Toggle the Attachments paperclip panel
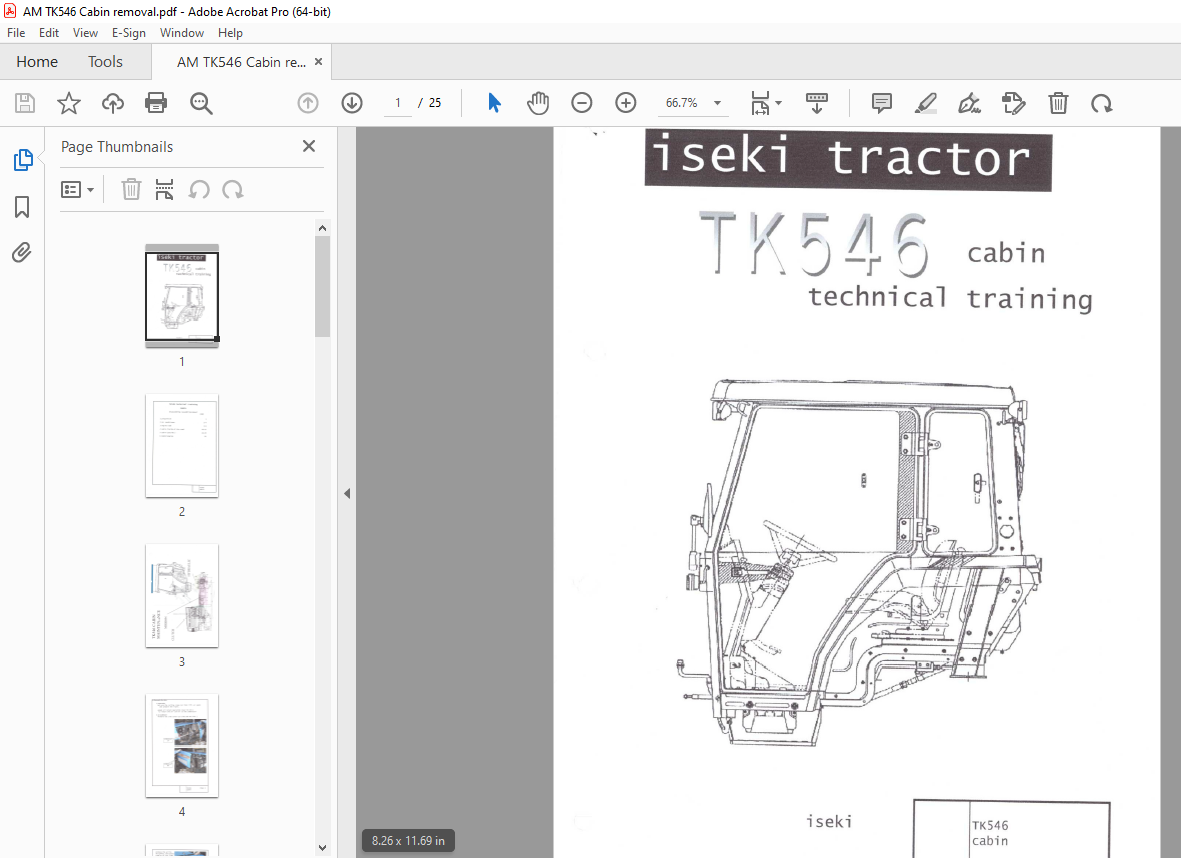The height and width of the screenshot is (858, 1181). [x=22, y=252]
